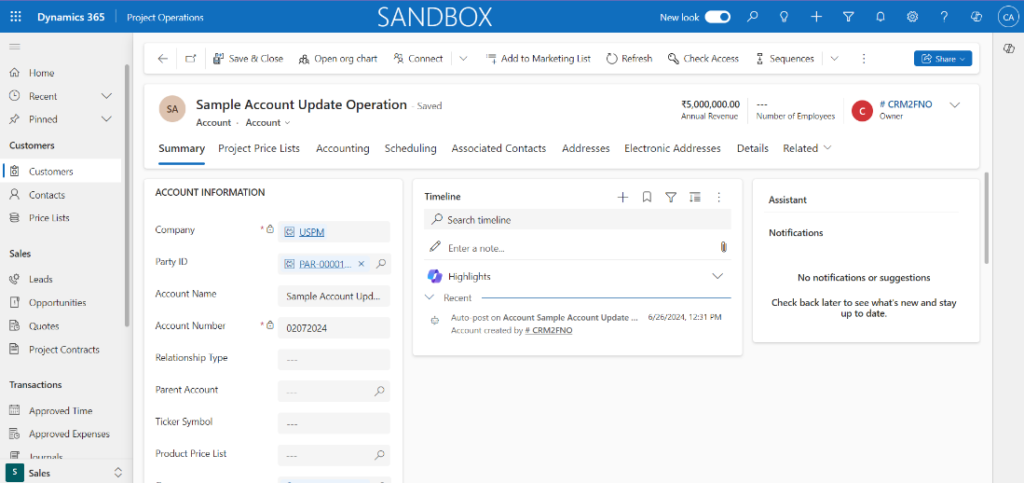This screenshot has height=483, width=1024.
Task: Click the Connect command
Action: click(418, 59)
